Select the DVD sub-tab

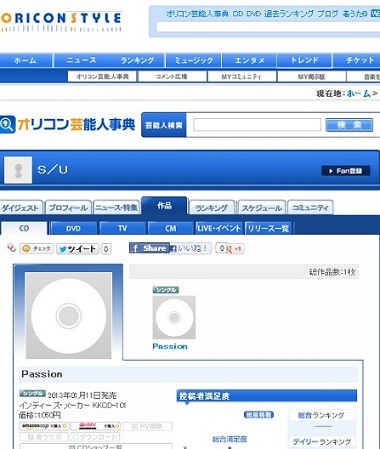73,228
